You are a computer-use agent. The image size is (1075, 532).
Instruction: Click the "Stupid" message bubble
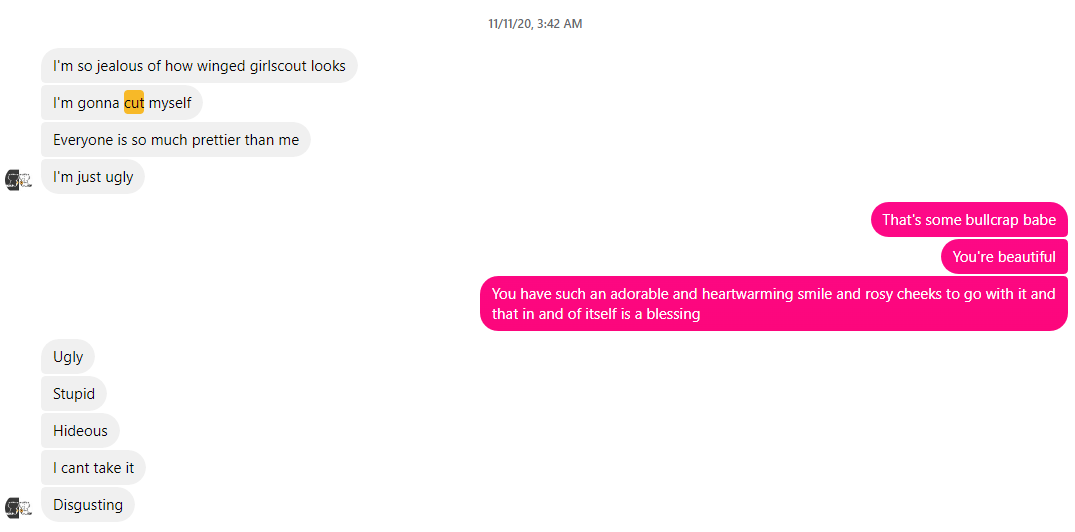point(74,394)
